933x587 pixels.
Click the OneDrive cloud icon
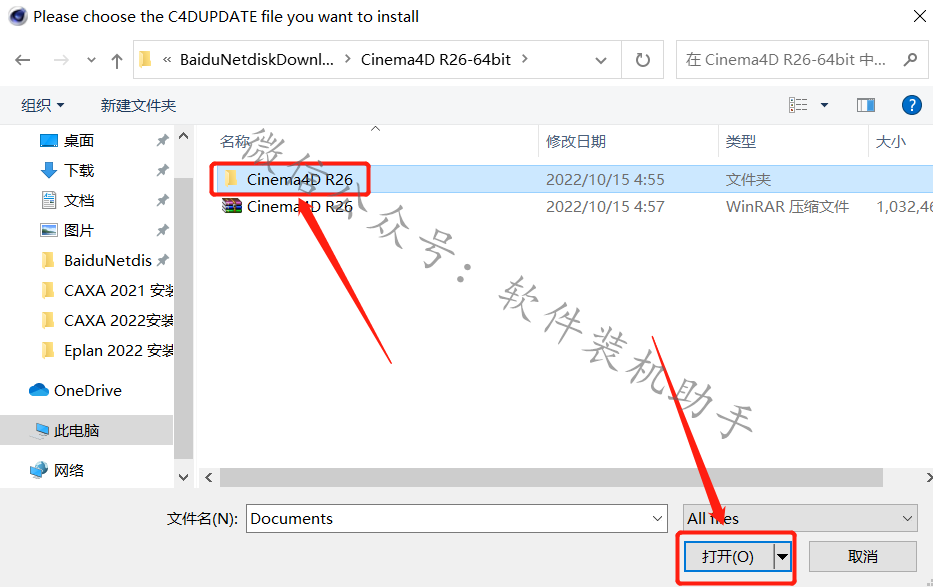click(39, 390)
